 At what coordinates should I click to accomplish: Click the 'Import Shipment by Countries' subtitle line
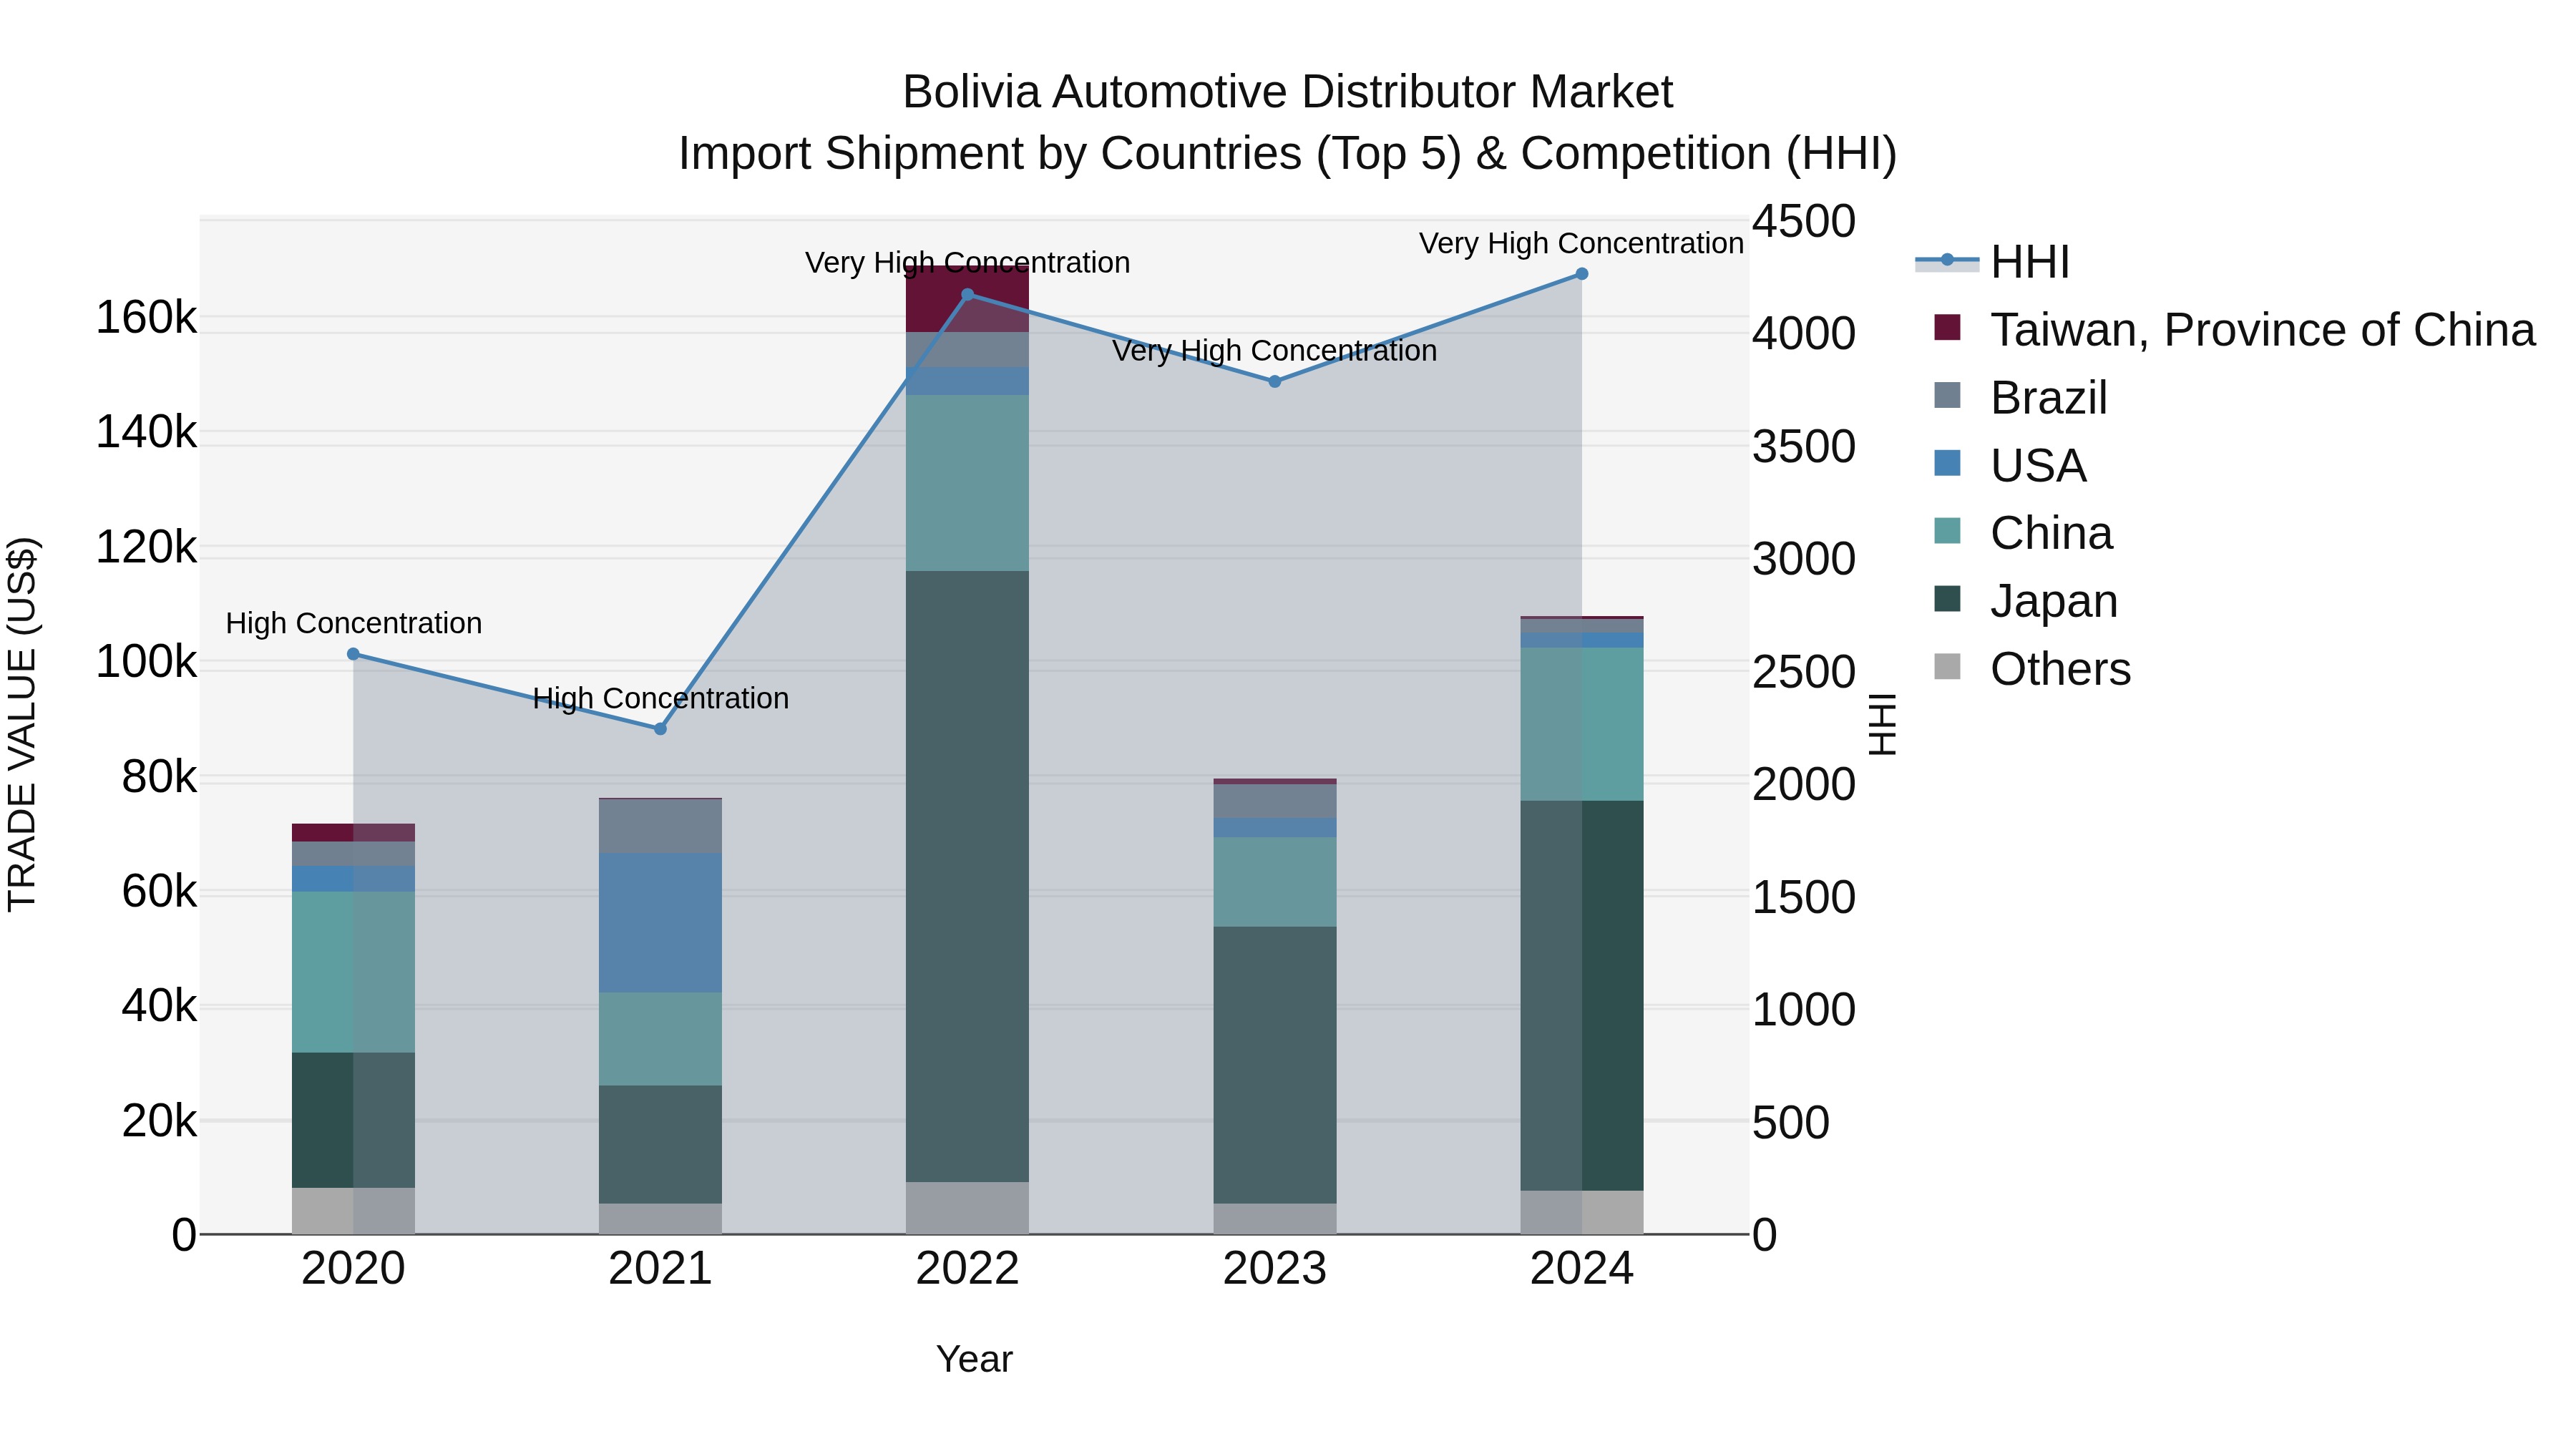click(1287, 154)
